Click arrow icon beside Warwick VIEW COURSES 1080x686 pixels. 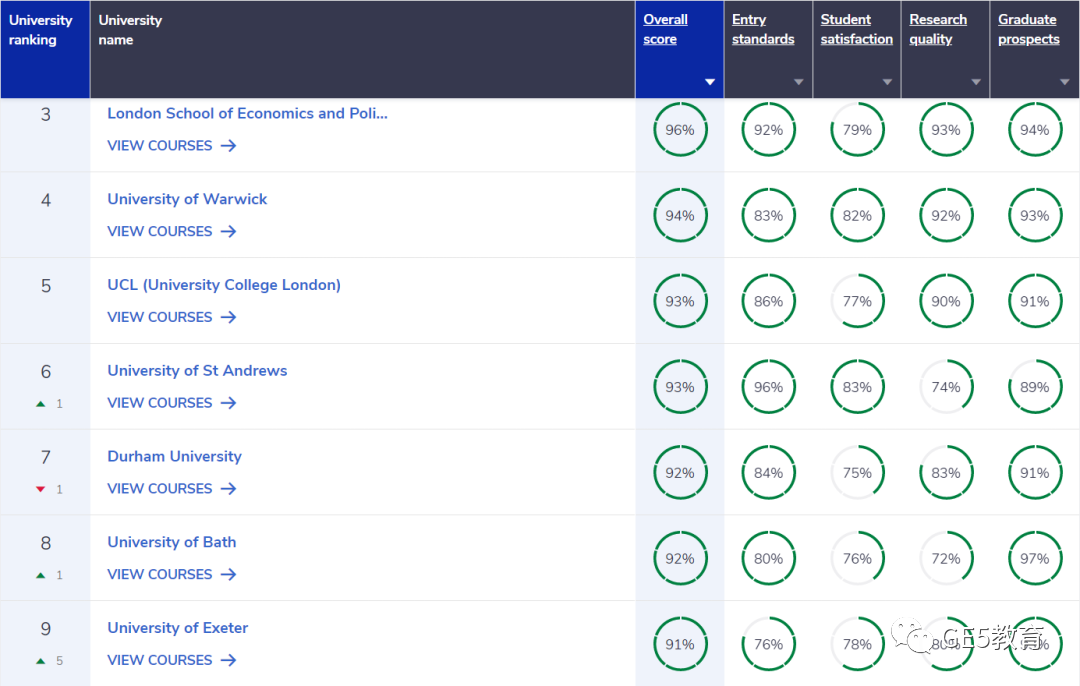tap(229, 231)
